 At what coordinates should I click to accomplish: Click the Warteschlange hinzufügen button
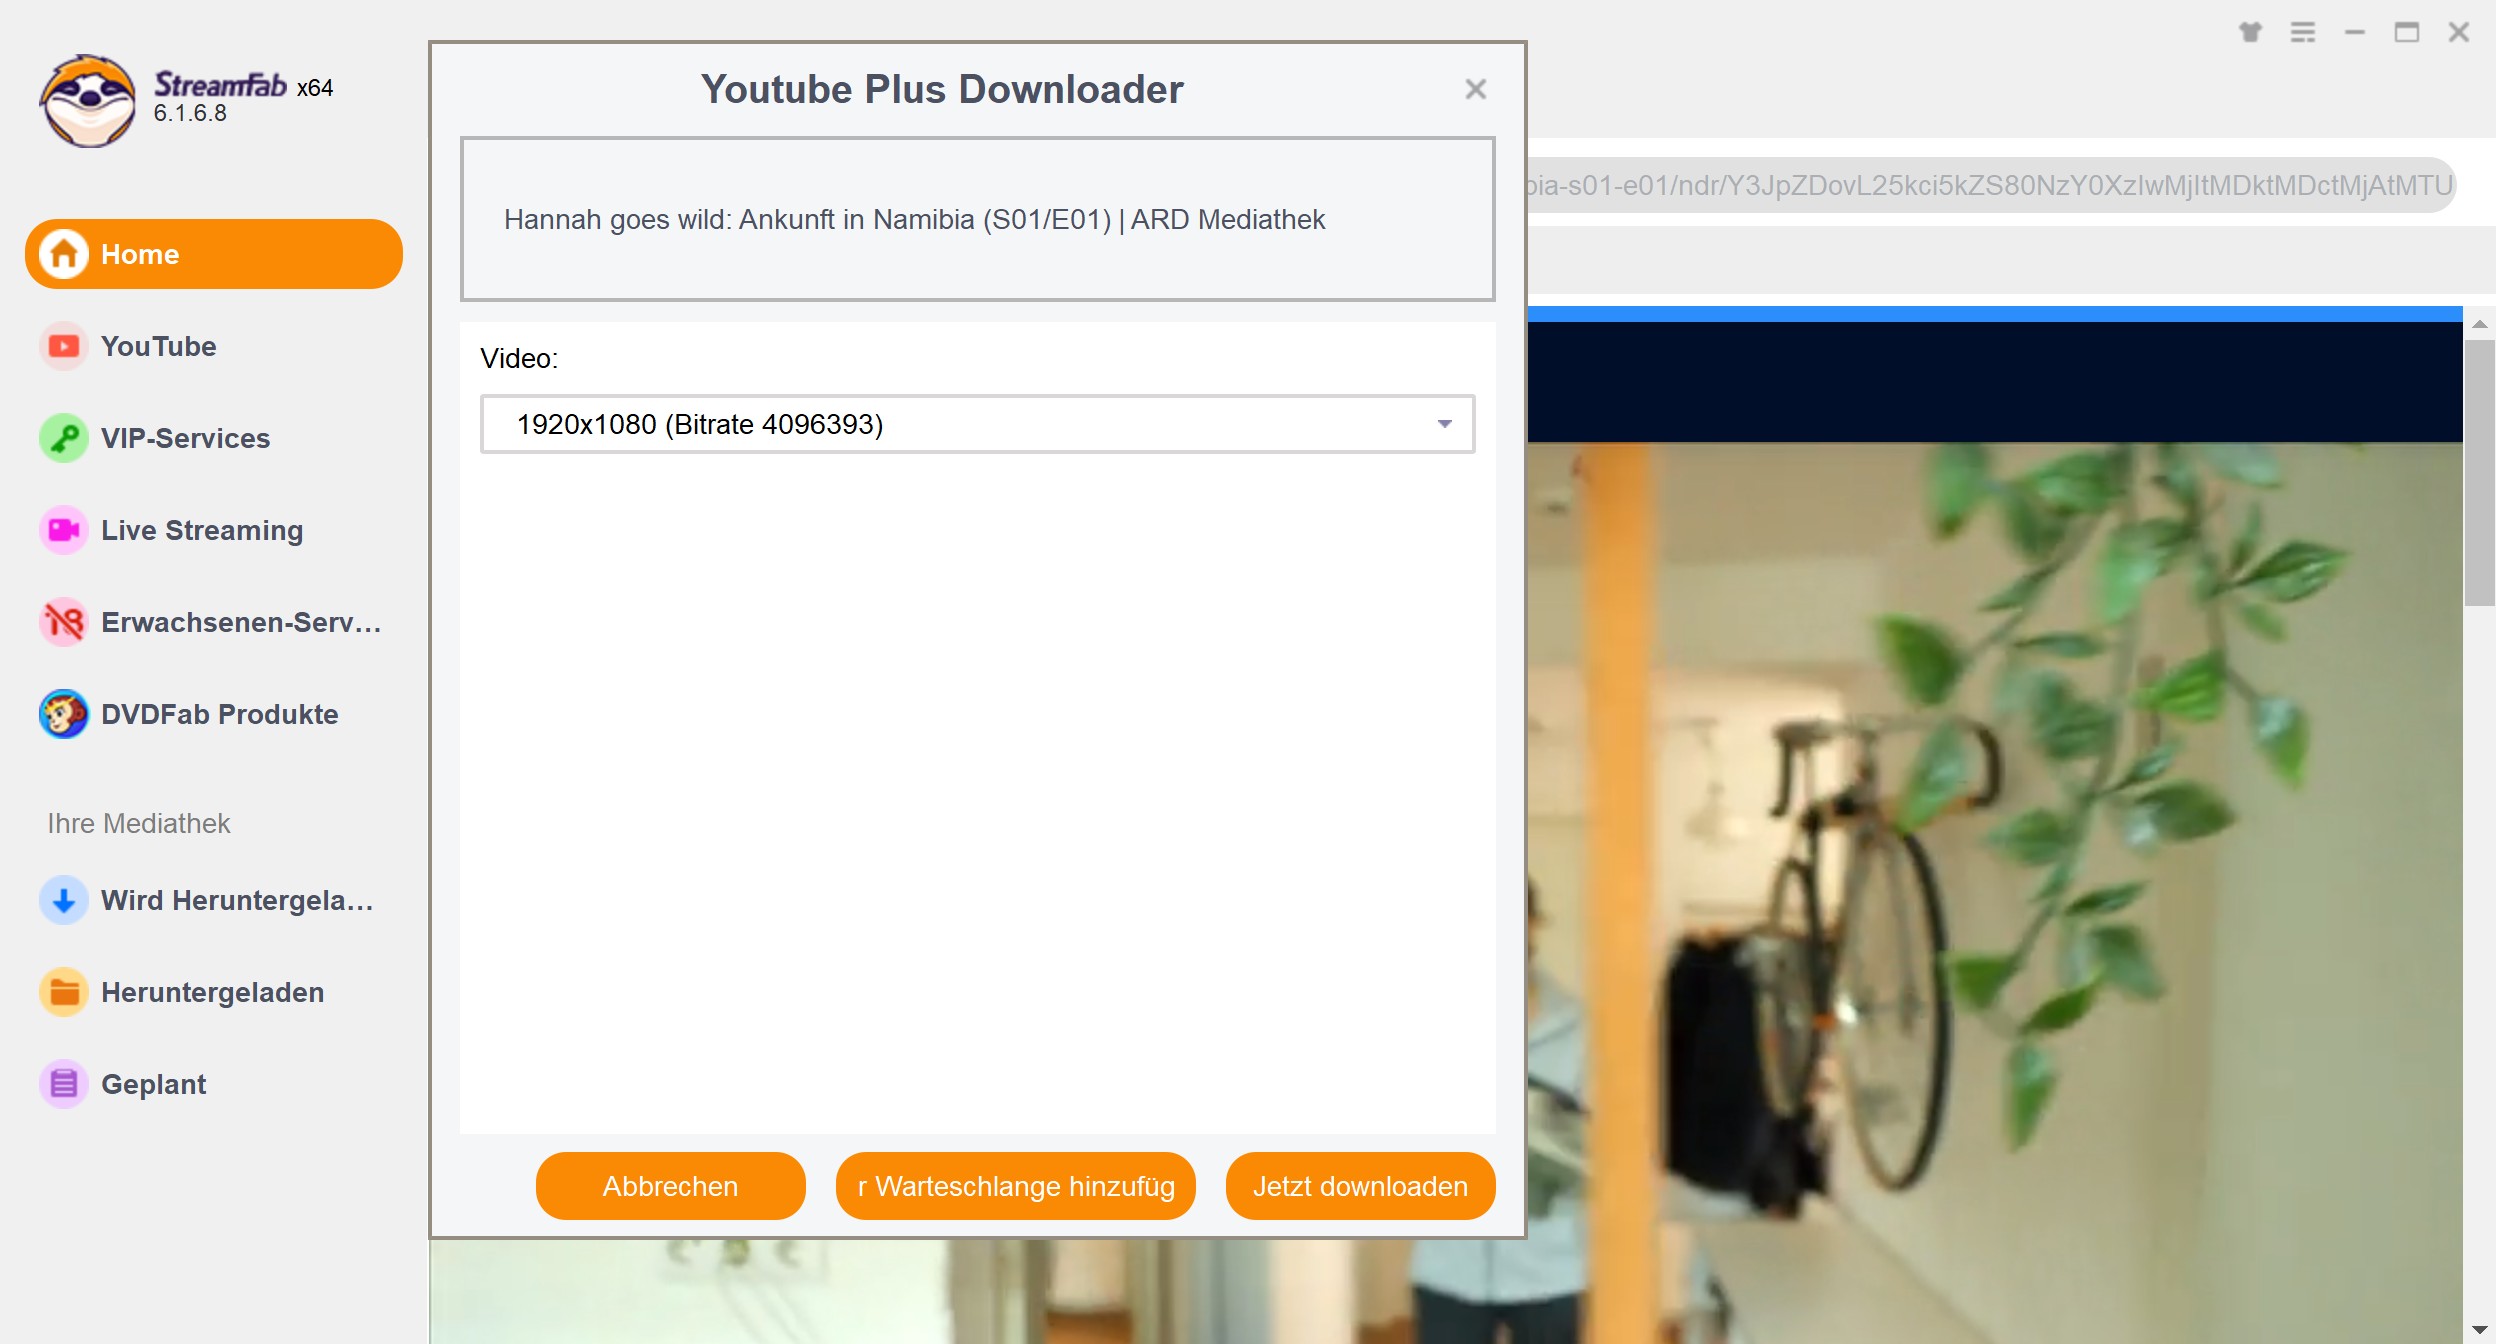(x=1015, y=1187)
